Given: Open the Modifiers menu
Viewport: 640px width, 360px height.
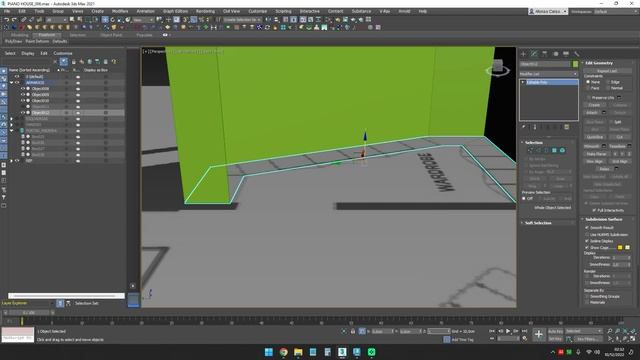Looking at the screenshot, I should [120, 11].
